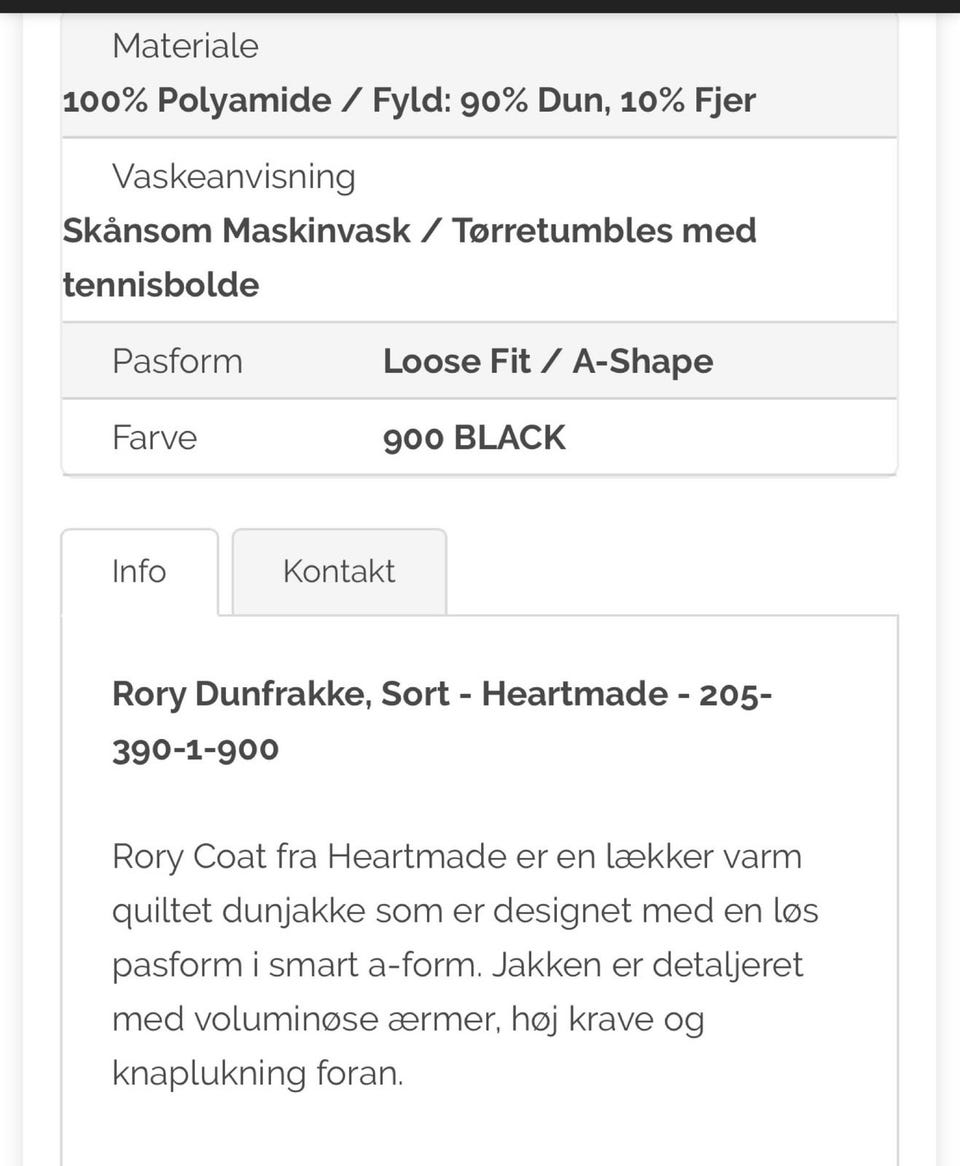Open the Kontakt tab

click(339, 571)
